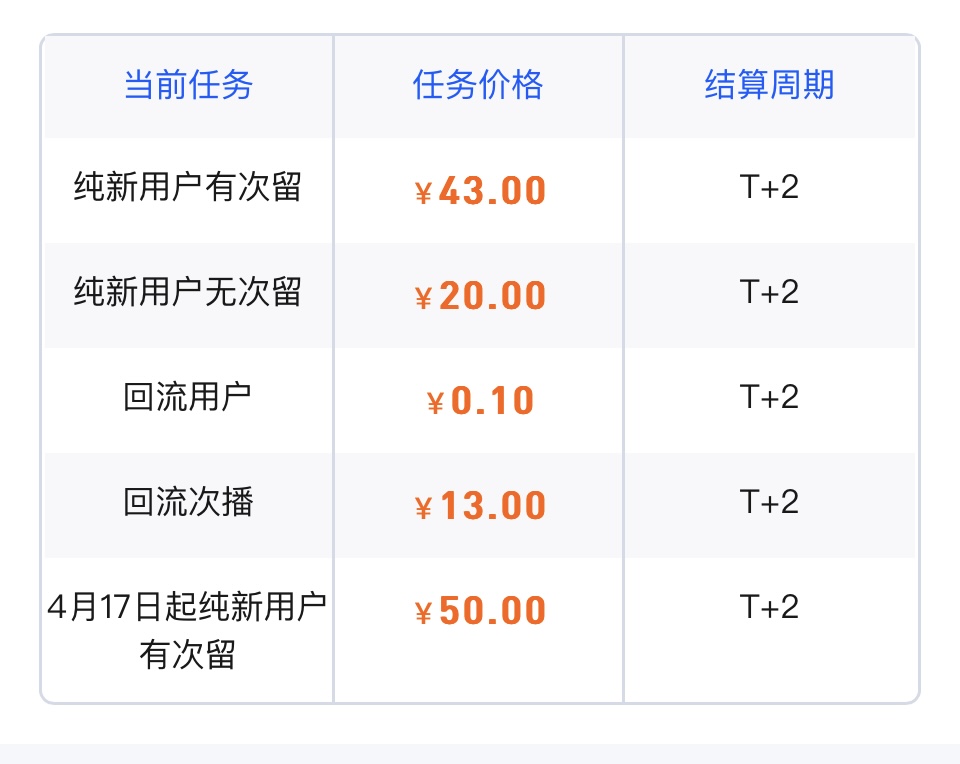Viewport: 960px width, 764px height.
Task: Click the yen symbol beside 0.10
Action: click(x=435, y=404)
